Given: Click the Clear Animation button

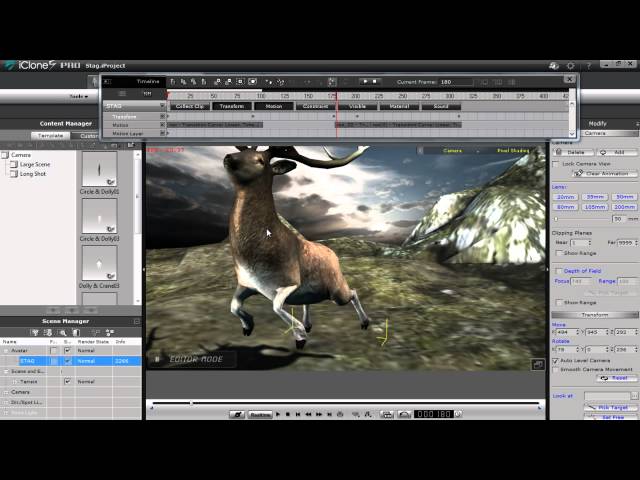Looking at the screenshot, I should 606,173.
